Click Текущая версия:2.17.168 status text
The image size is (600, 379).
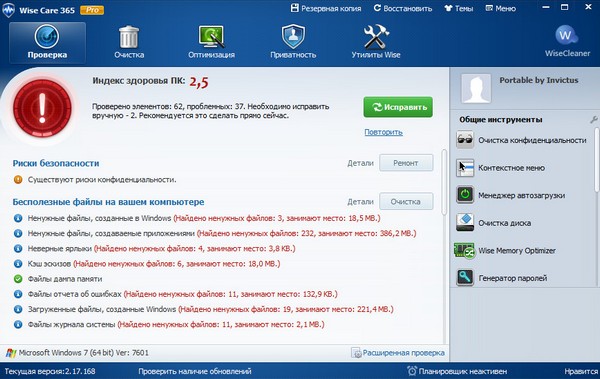coord(50,371)
